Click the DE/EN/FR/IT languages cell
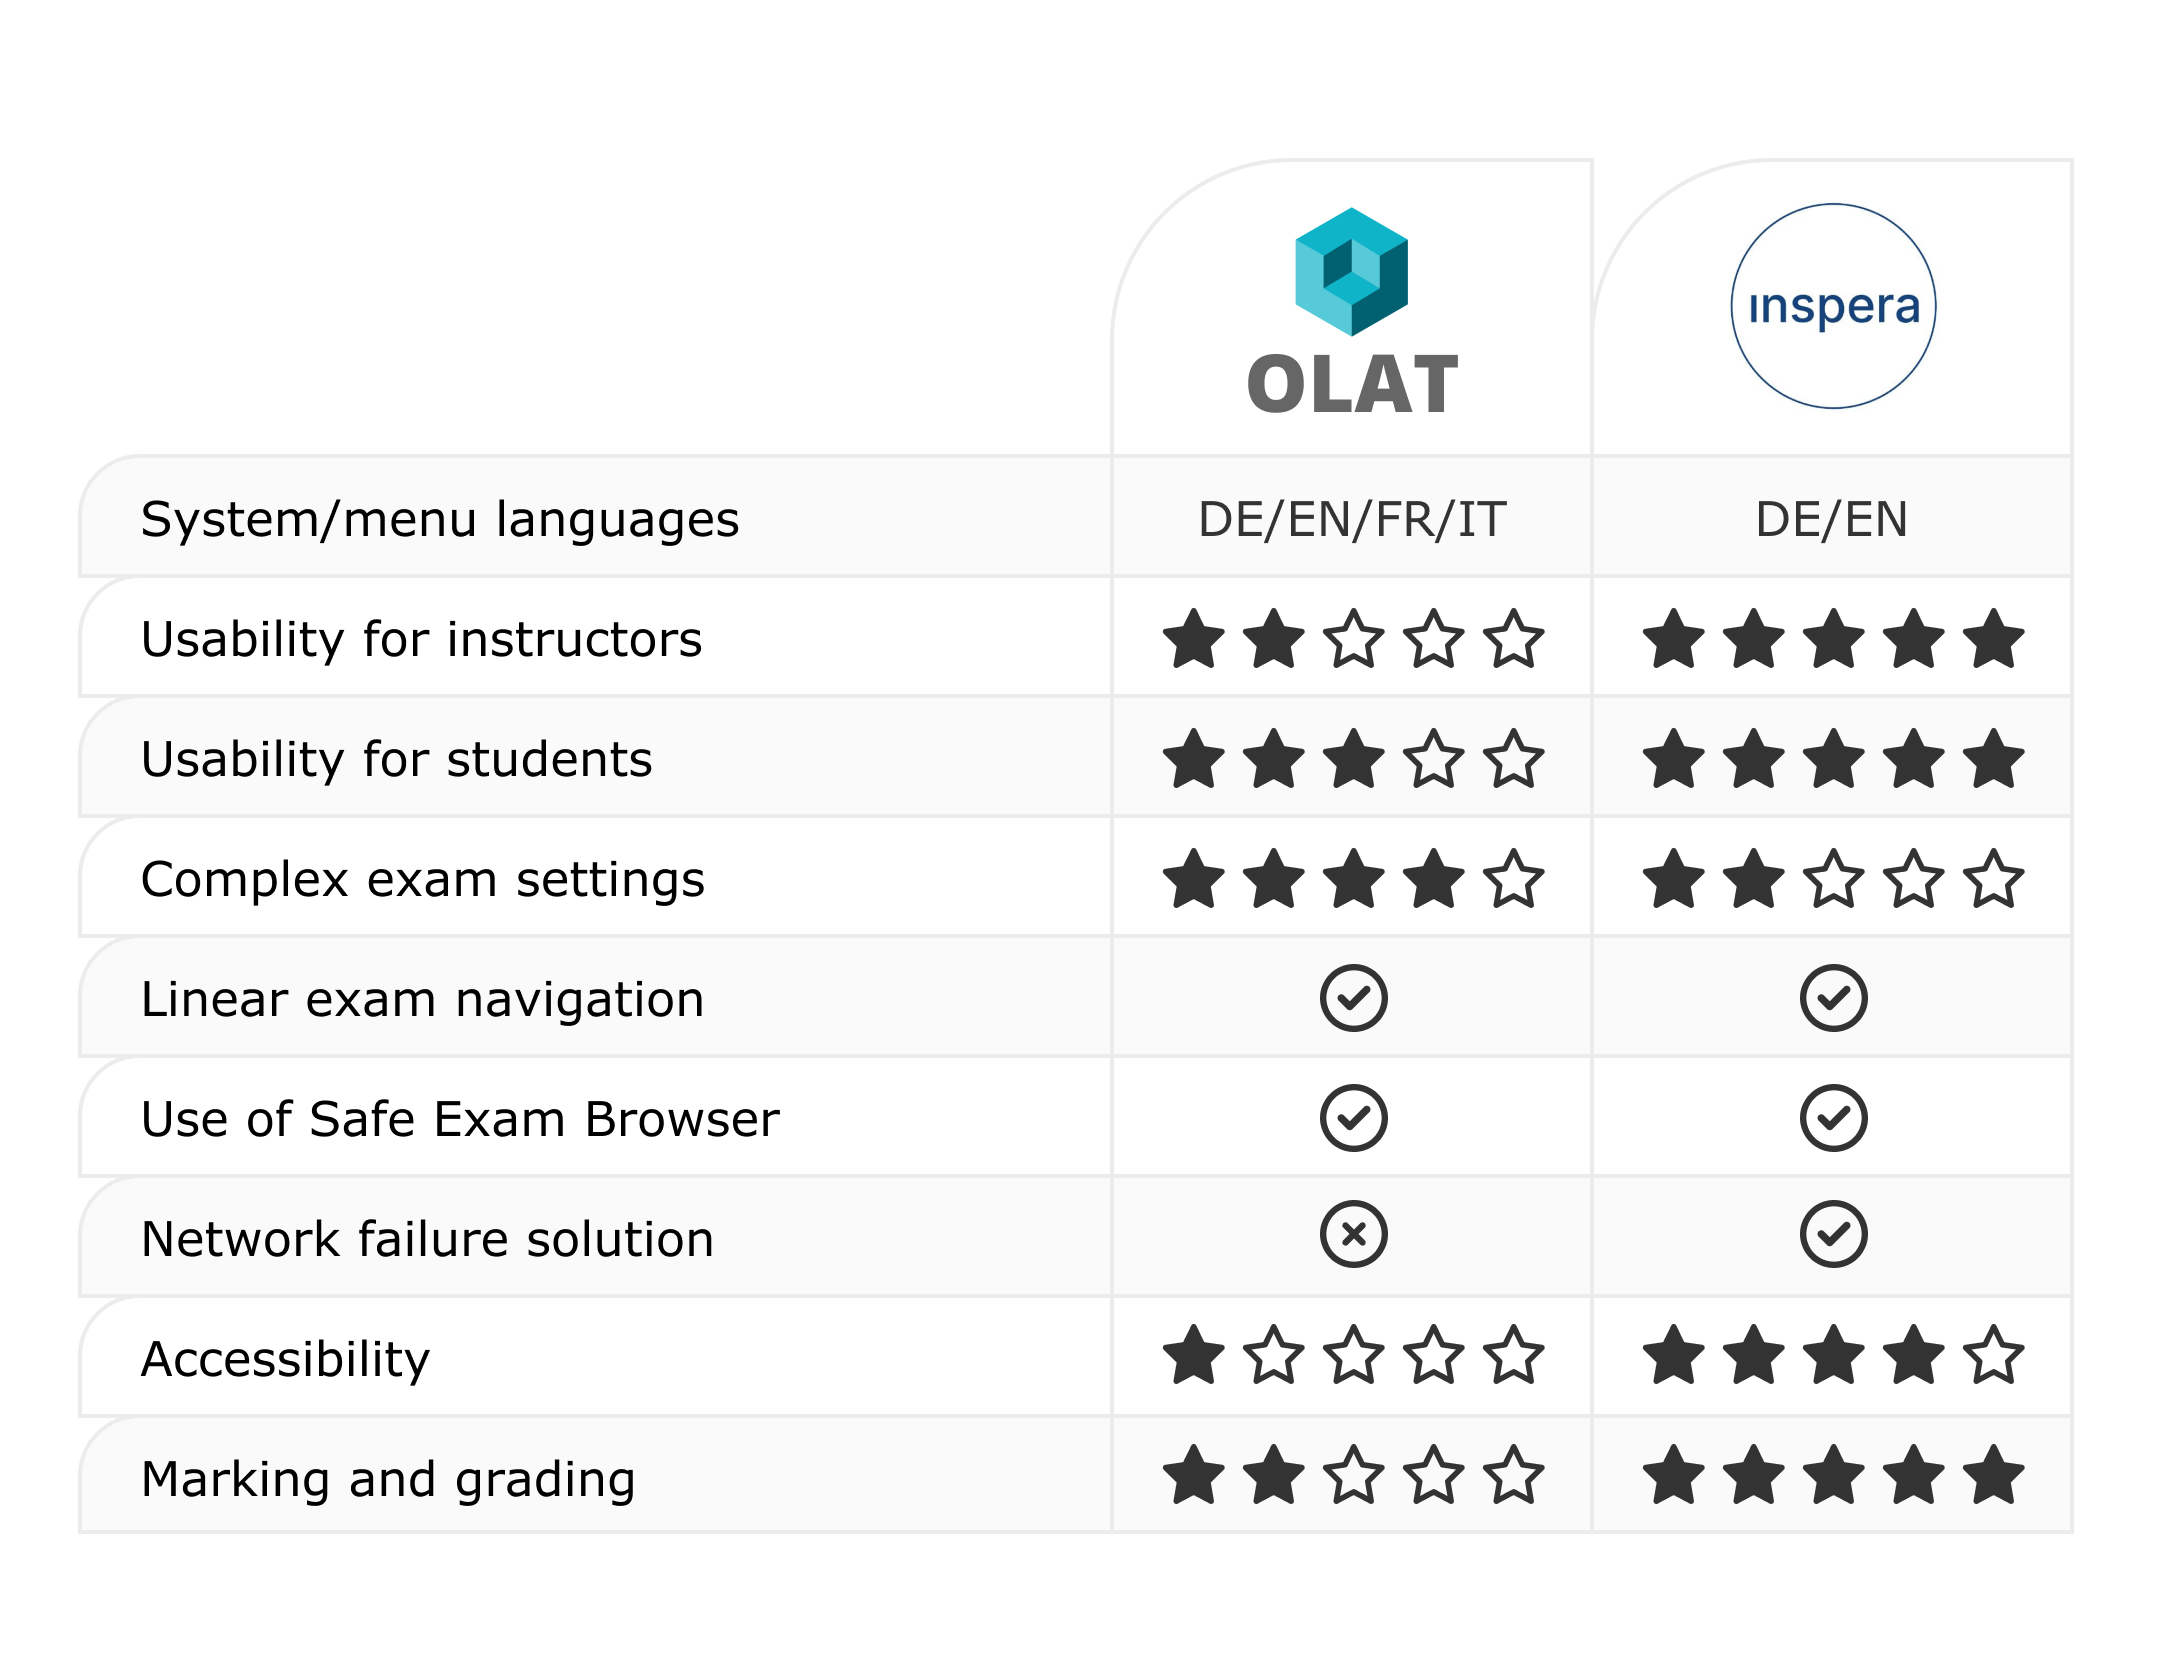Viewport: 2176px width, 1656px height. pyautogui.click(x=1352, y=520)
